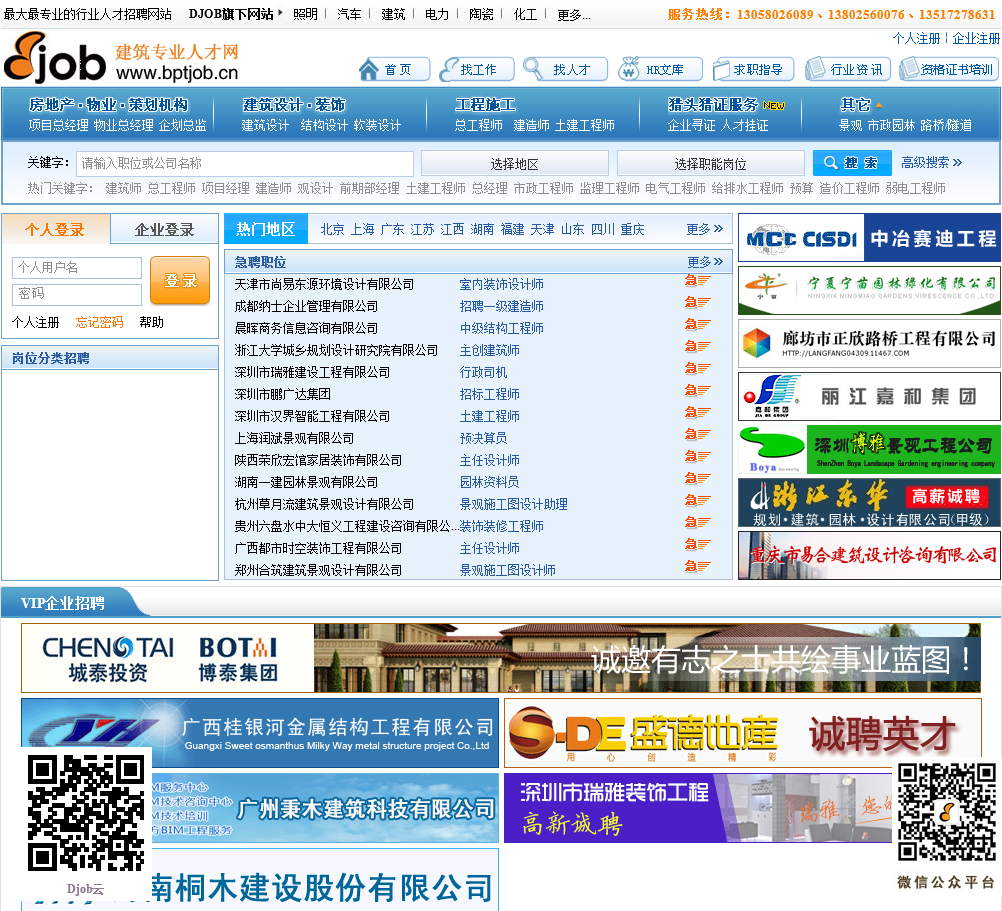The width and height of the screenshot is (1002, 911).
Task: Click 帮助 link in login box
Action: tap(151, 322)
